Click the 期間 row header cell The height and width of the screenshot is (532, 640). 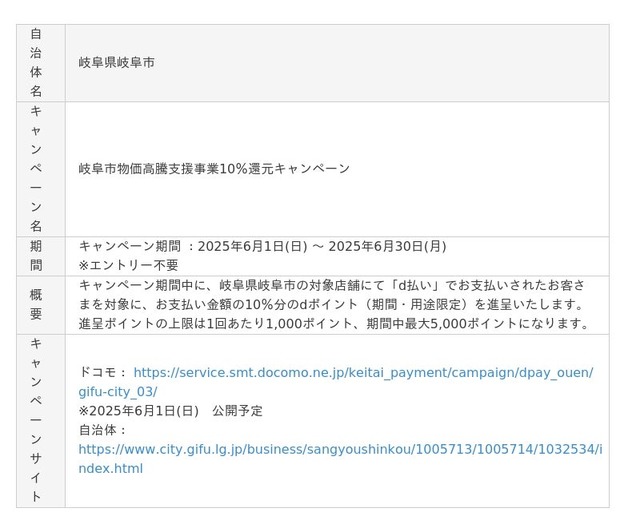pyautogui.click(x=41, y=256)
